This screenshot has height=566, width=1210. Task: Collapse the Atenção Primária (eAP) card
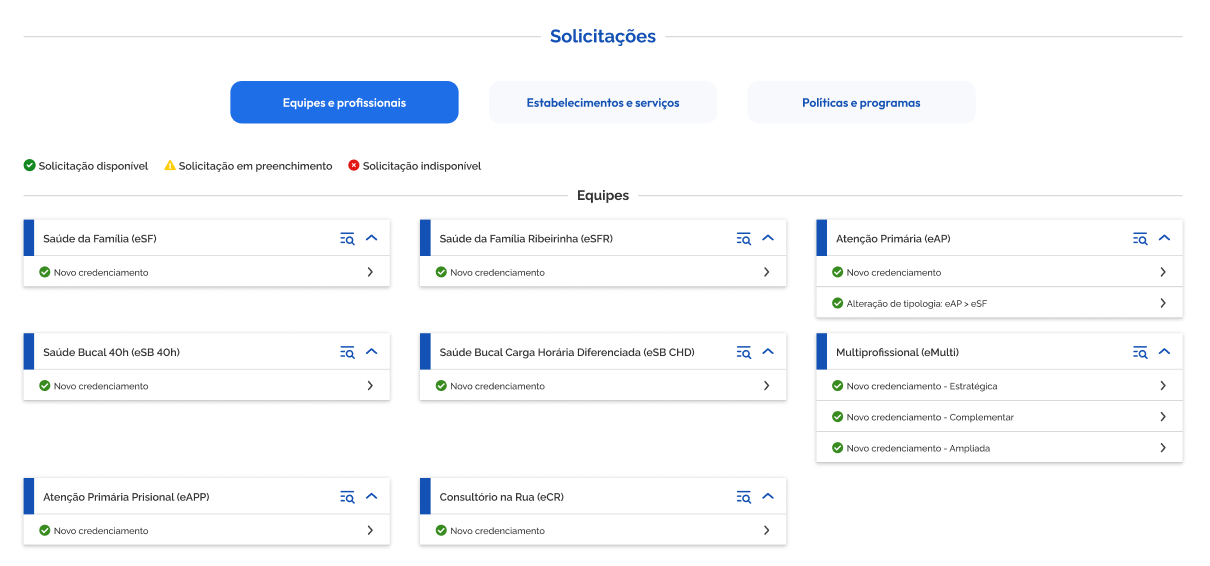(1164, 239)
